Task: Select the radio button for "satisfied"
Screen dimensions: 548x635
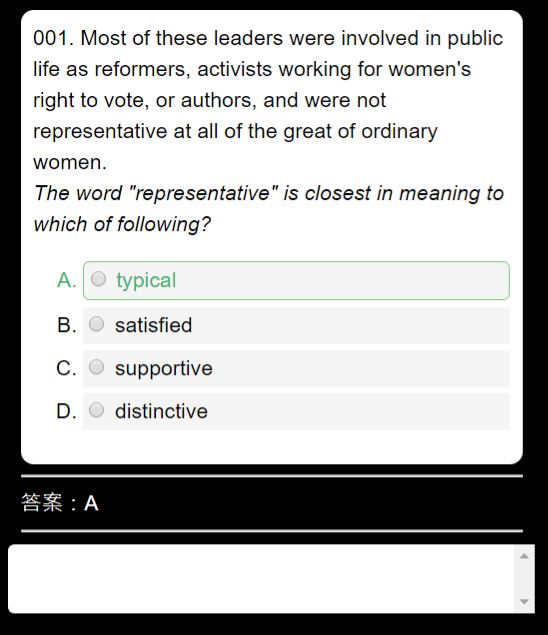Action: (96, 324)
